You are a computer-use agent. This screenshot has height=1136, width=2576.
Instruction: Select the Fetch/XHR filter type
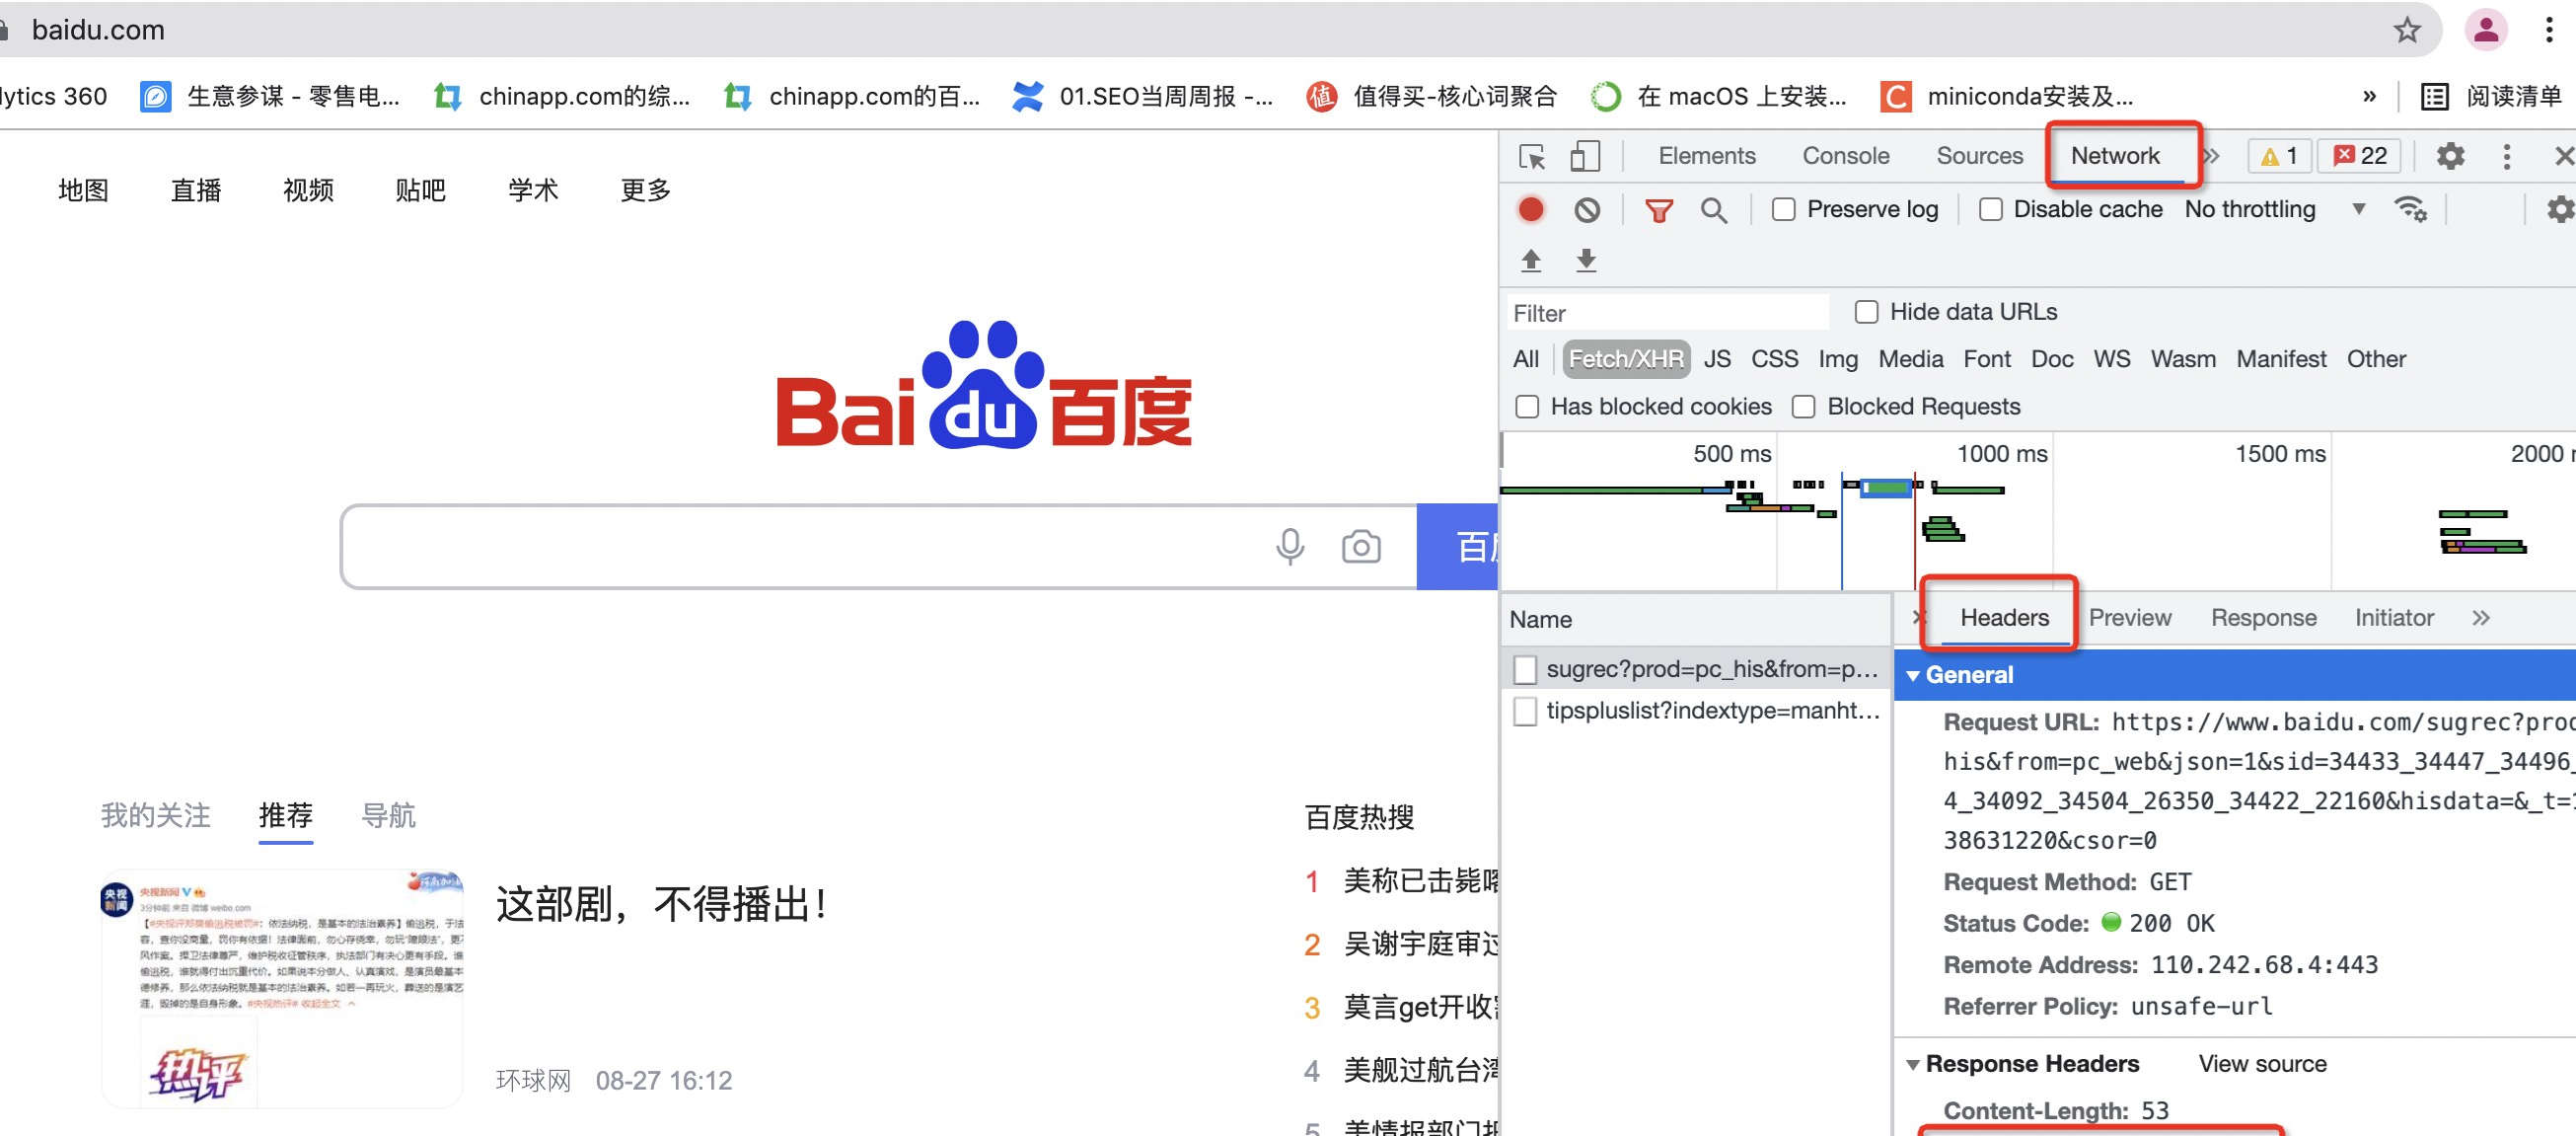(1625, 359)
